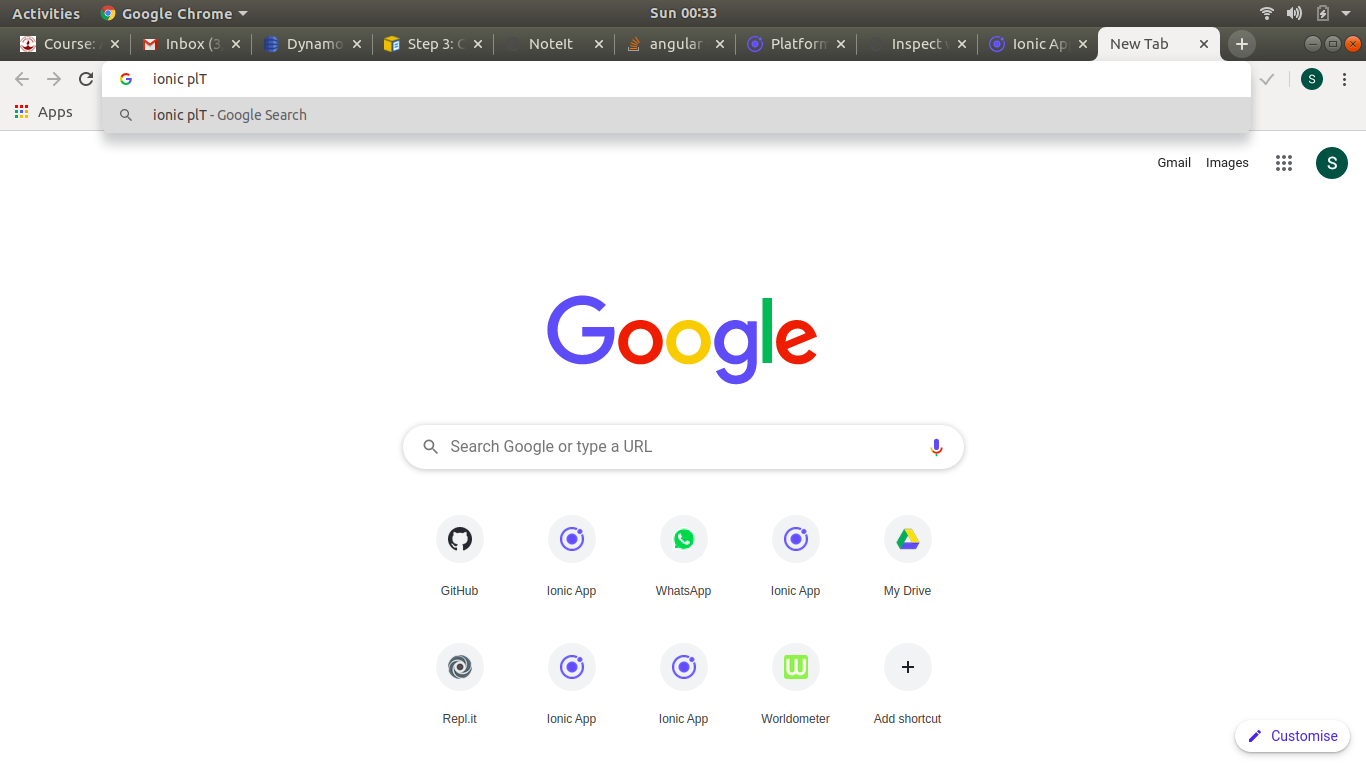Screen dimensions: 1366x768
Task: Open the Apps bookmarks shortcut
Action: click(44, 112)
